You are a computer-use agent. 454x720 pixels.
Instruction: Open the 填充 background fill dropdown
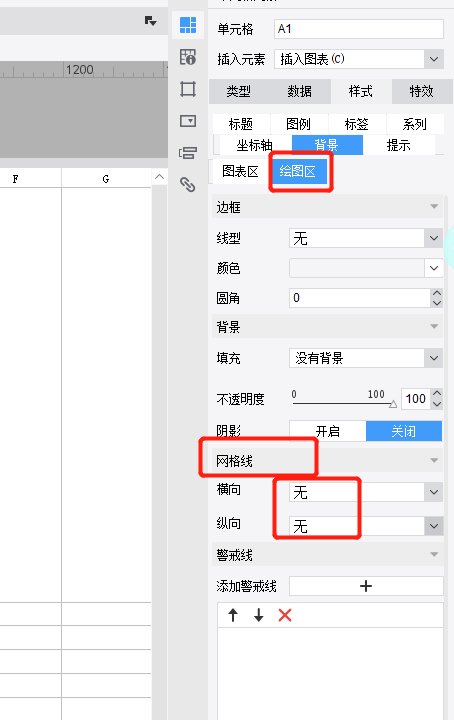click(x=434, y=358)
